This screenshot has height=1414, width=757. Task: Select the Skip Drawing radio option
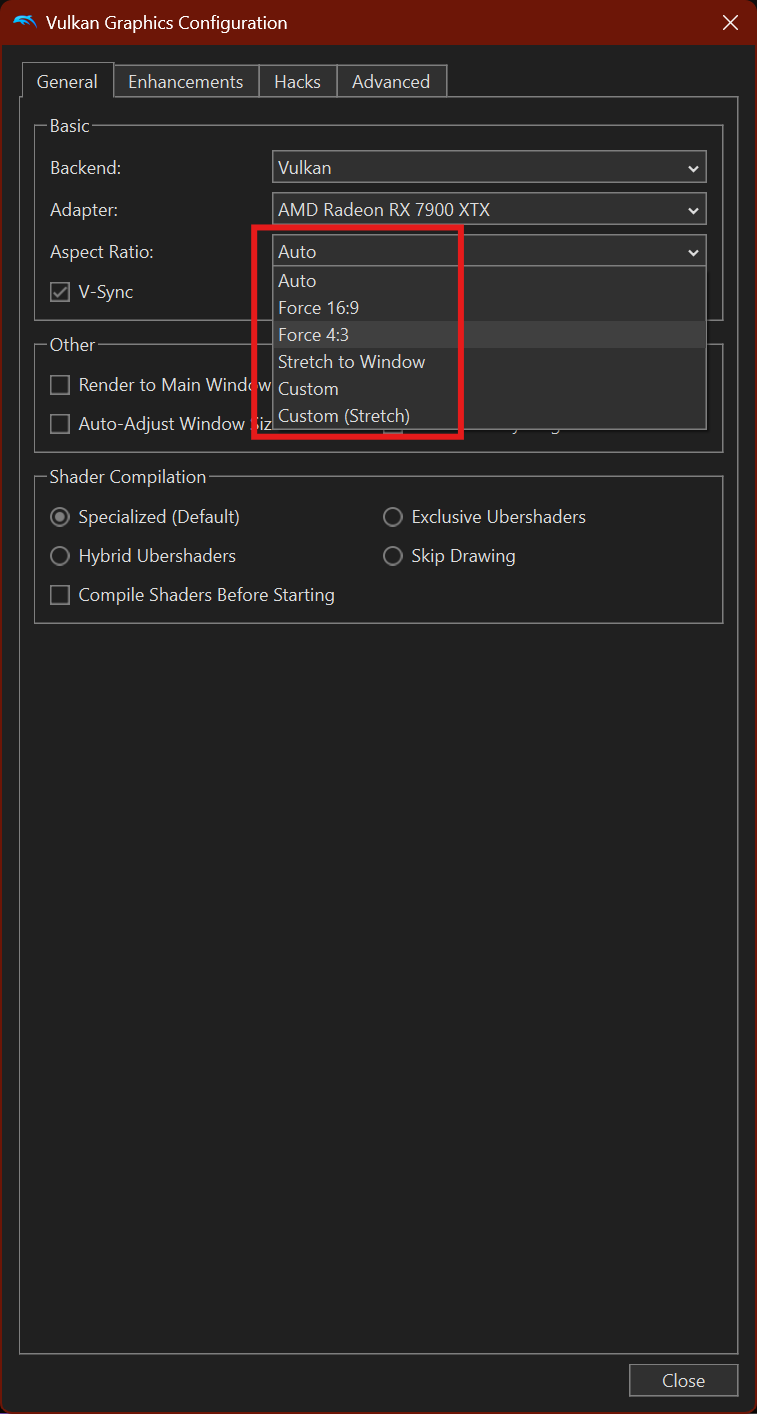pyautogui.click(x=393, y=556)
